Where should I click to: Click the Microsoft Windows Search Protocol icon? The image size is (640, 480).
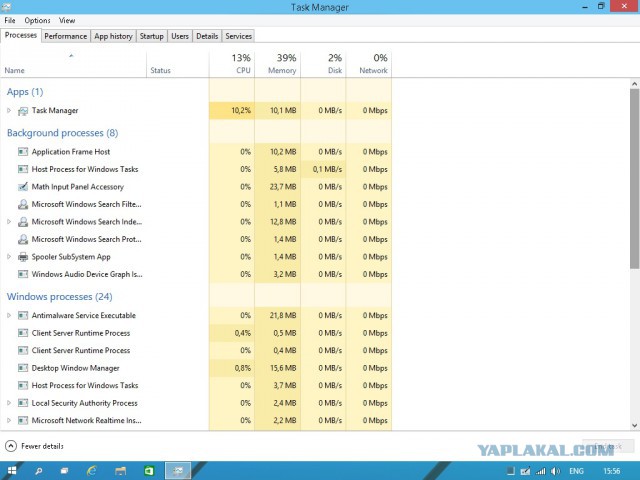pyautogui.click(x=23, y=240)
